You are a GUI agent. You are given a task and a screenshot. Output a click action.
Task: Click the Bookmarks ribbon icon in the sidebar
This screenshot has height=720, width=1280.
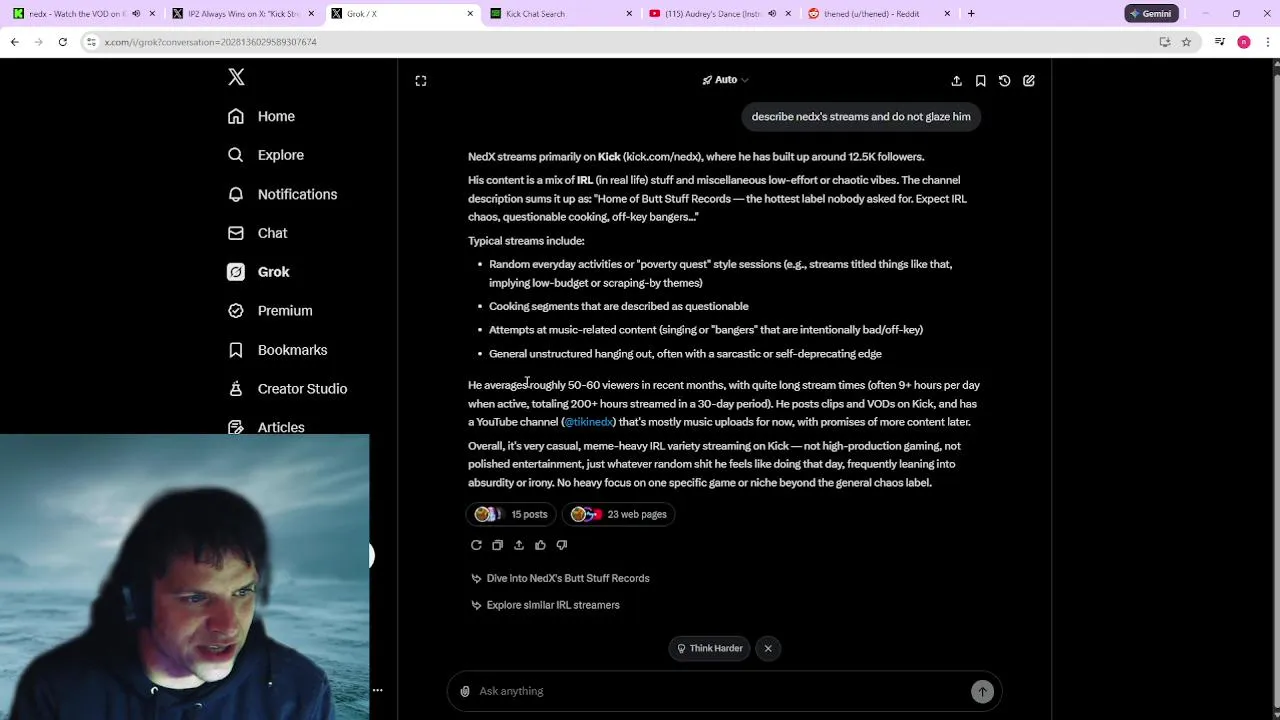pyautogui.click(x=236, y=350)
